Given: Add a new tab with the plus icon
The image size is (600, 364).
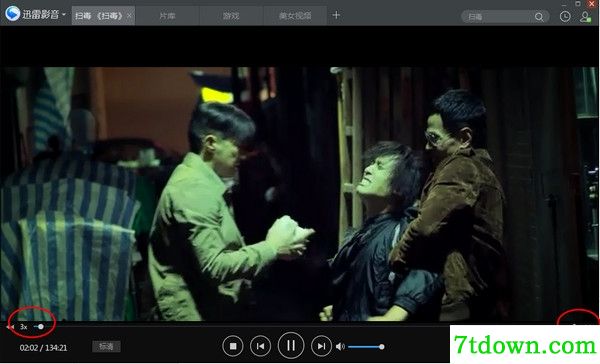Looking at the screenshot, I should [336, 15].
